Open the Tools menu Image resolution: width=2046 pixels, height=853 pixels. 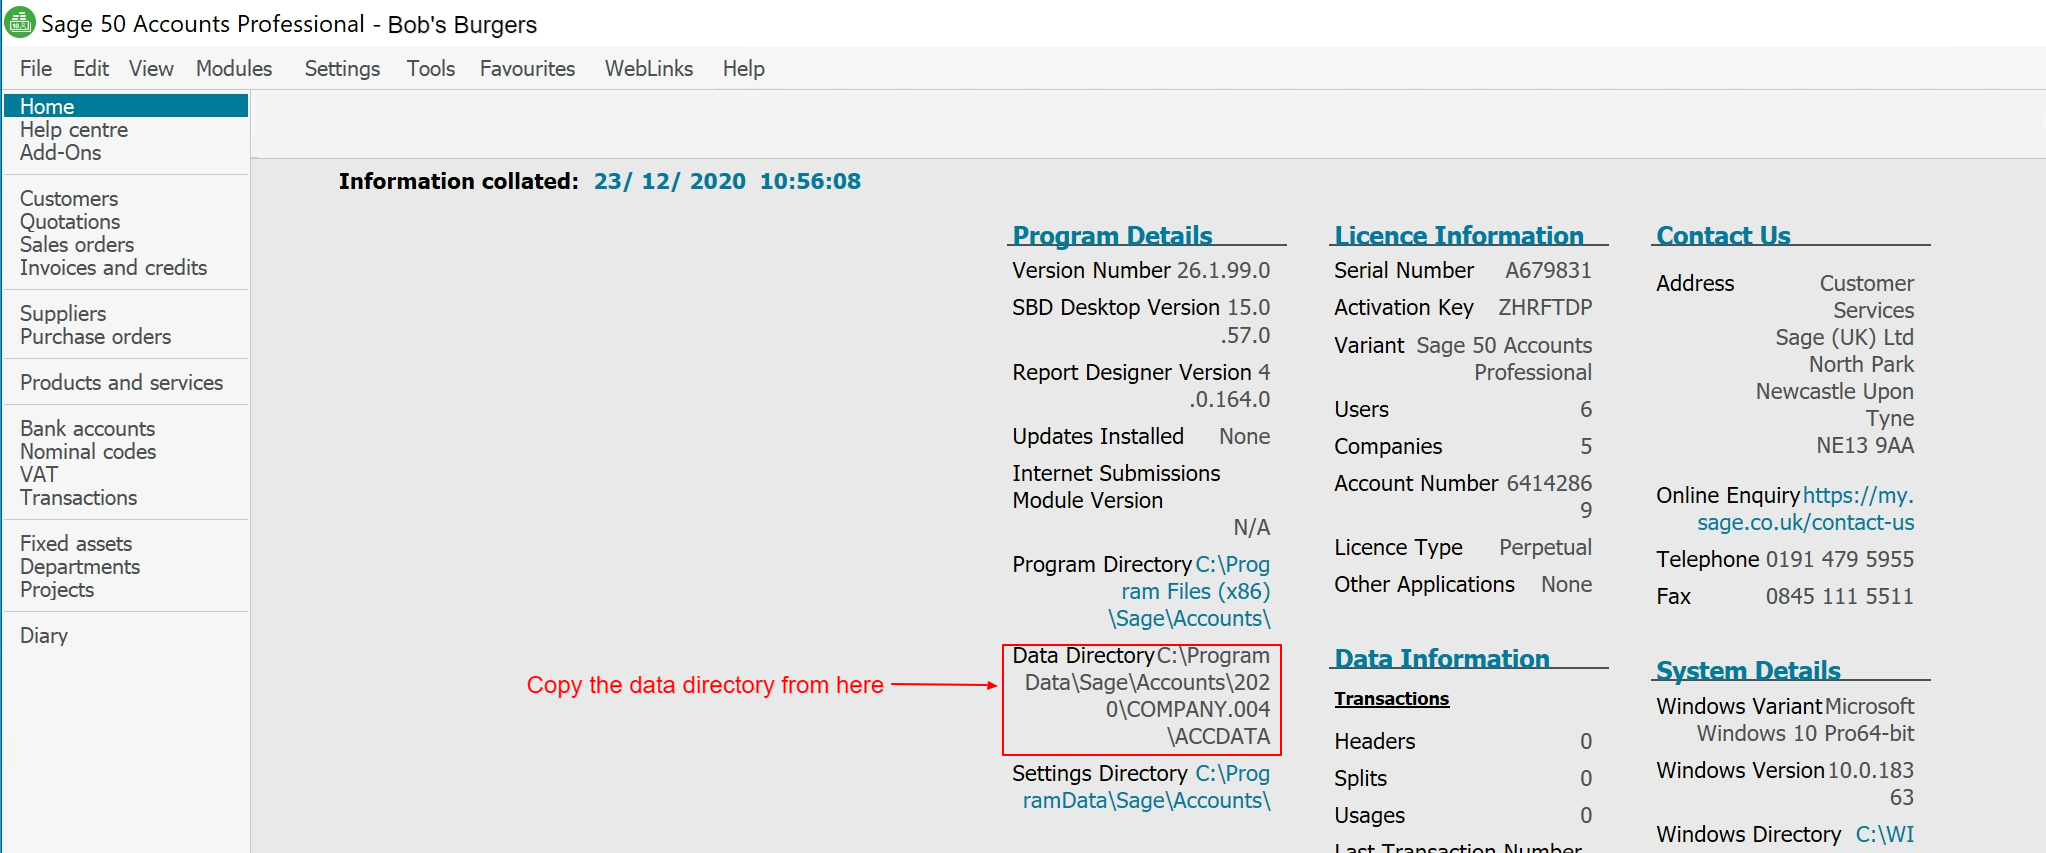pyautogui.click(x=430, y=68)
